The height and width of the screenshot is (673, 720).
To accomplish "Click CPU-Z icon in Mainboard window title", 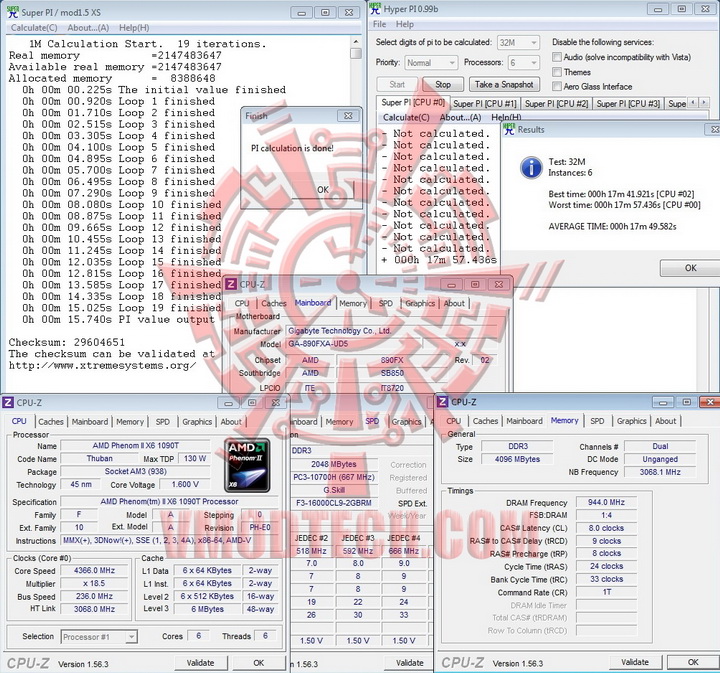I will point(231,284).
